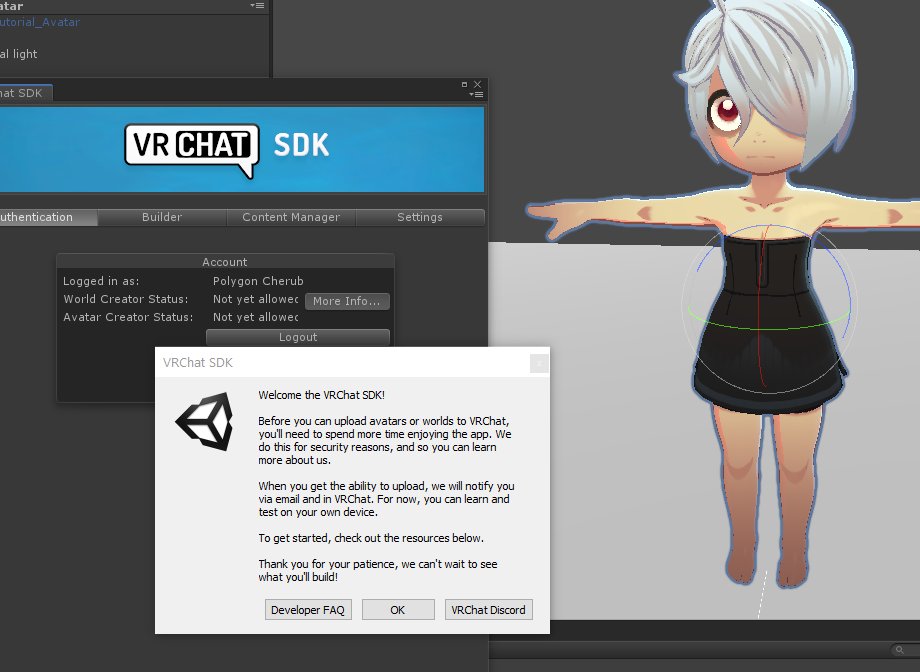Click the 'Account' section header
Screen dimensions: 920x672
click(225, 262)
